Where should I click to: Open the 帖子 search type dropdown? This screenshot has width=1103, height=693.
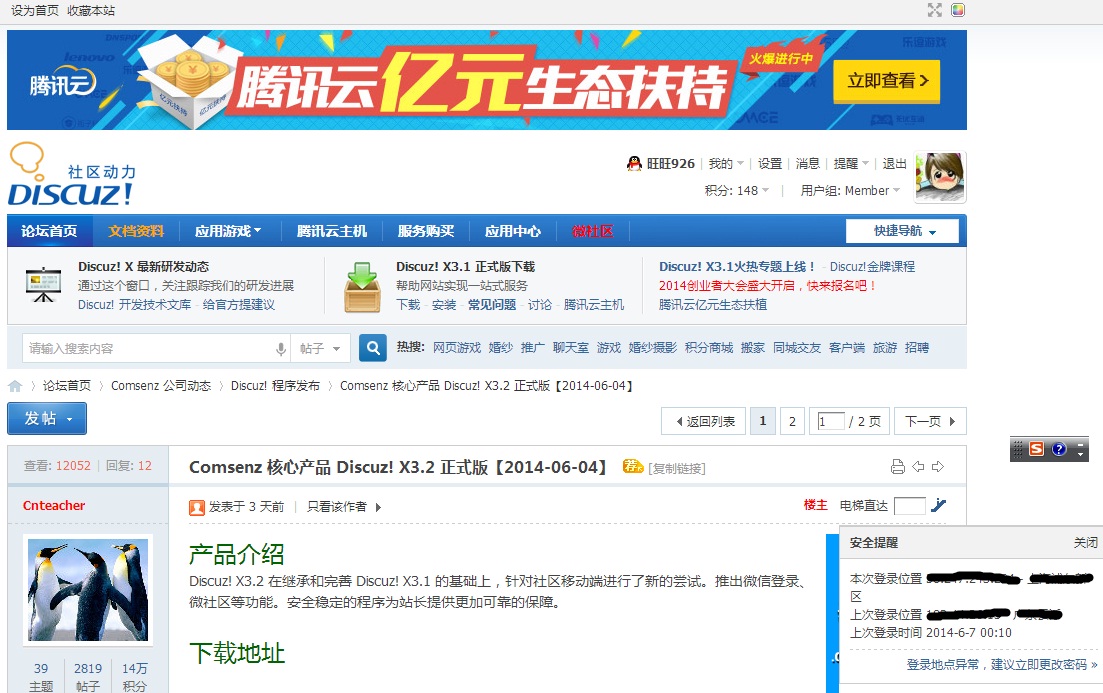[x=320, y=348]
